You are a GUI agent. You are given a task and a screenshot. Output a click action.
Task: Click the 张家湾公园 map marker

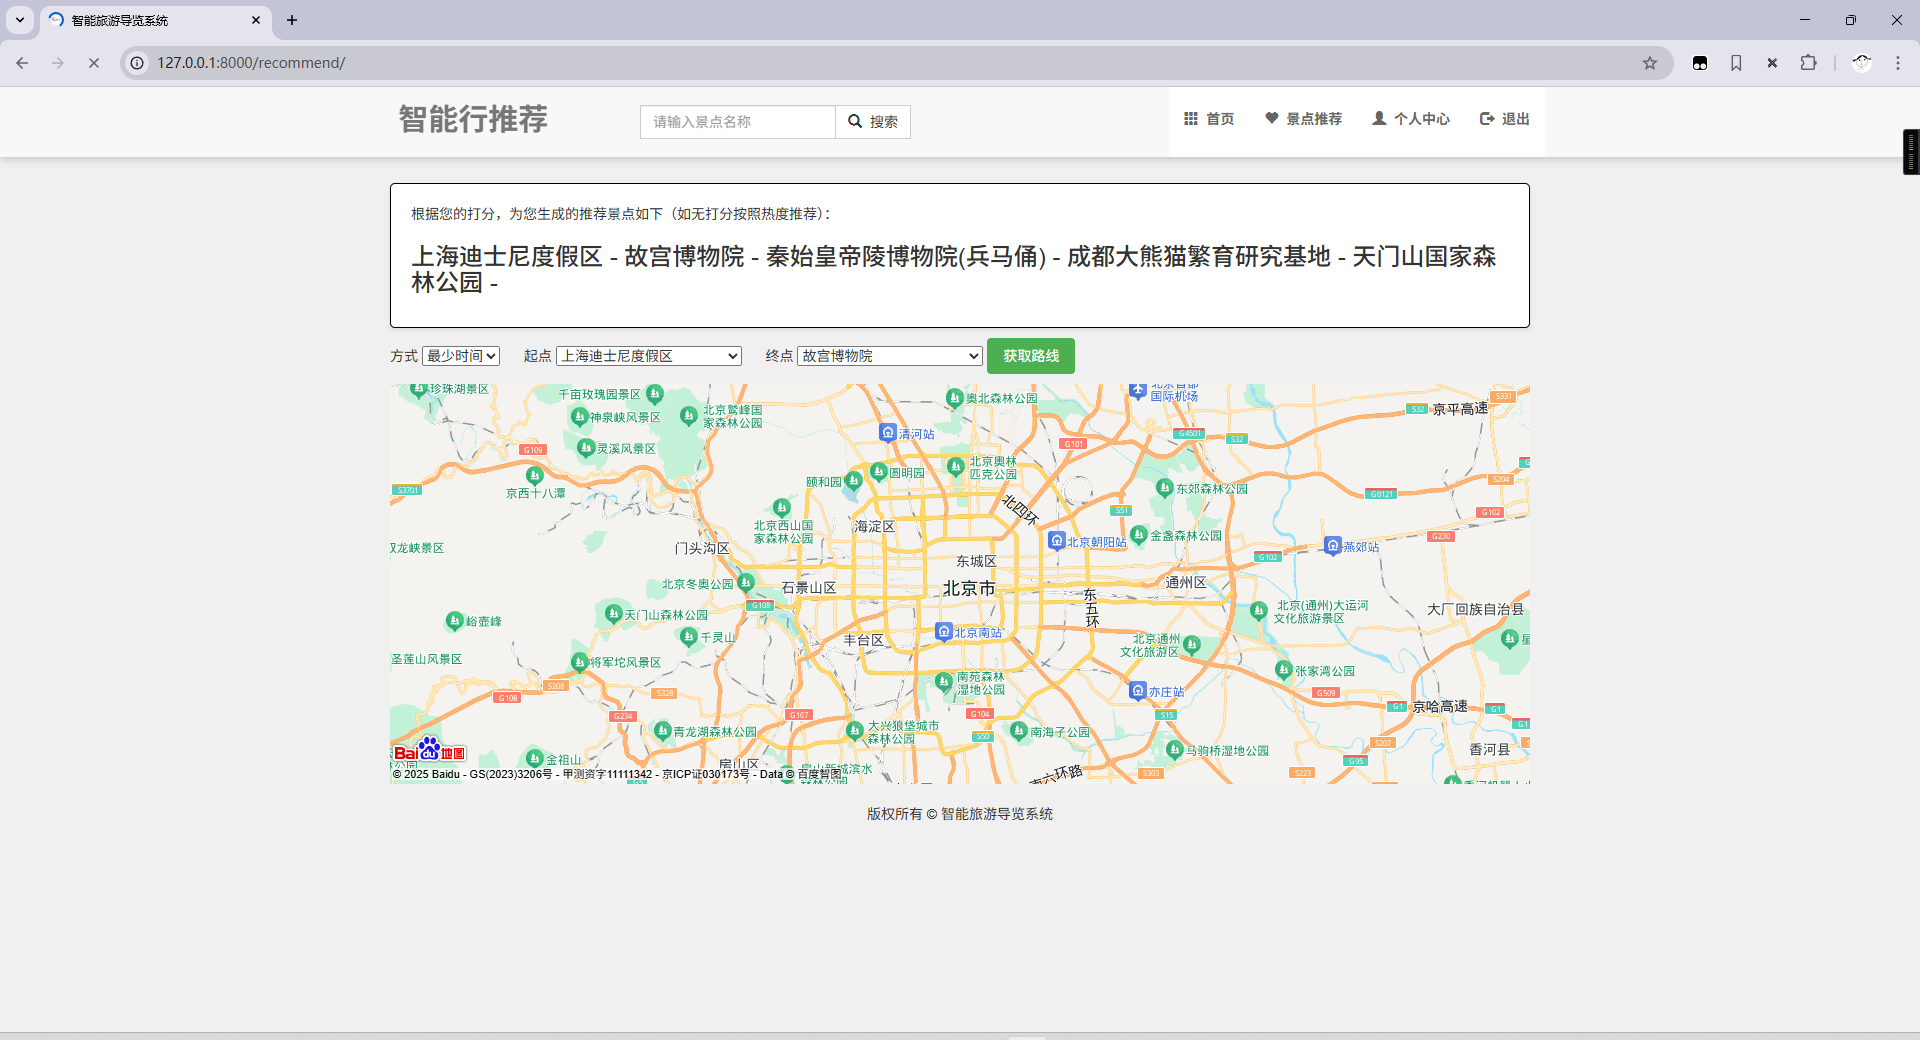(1284, 670)
